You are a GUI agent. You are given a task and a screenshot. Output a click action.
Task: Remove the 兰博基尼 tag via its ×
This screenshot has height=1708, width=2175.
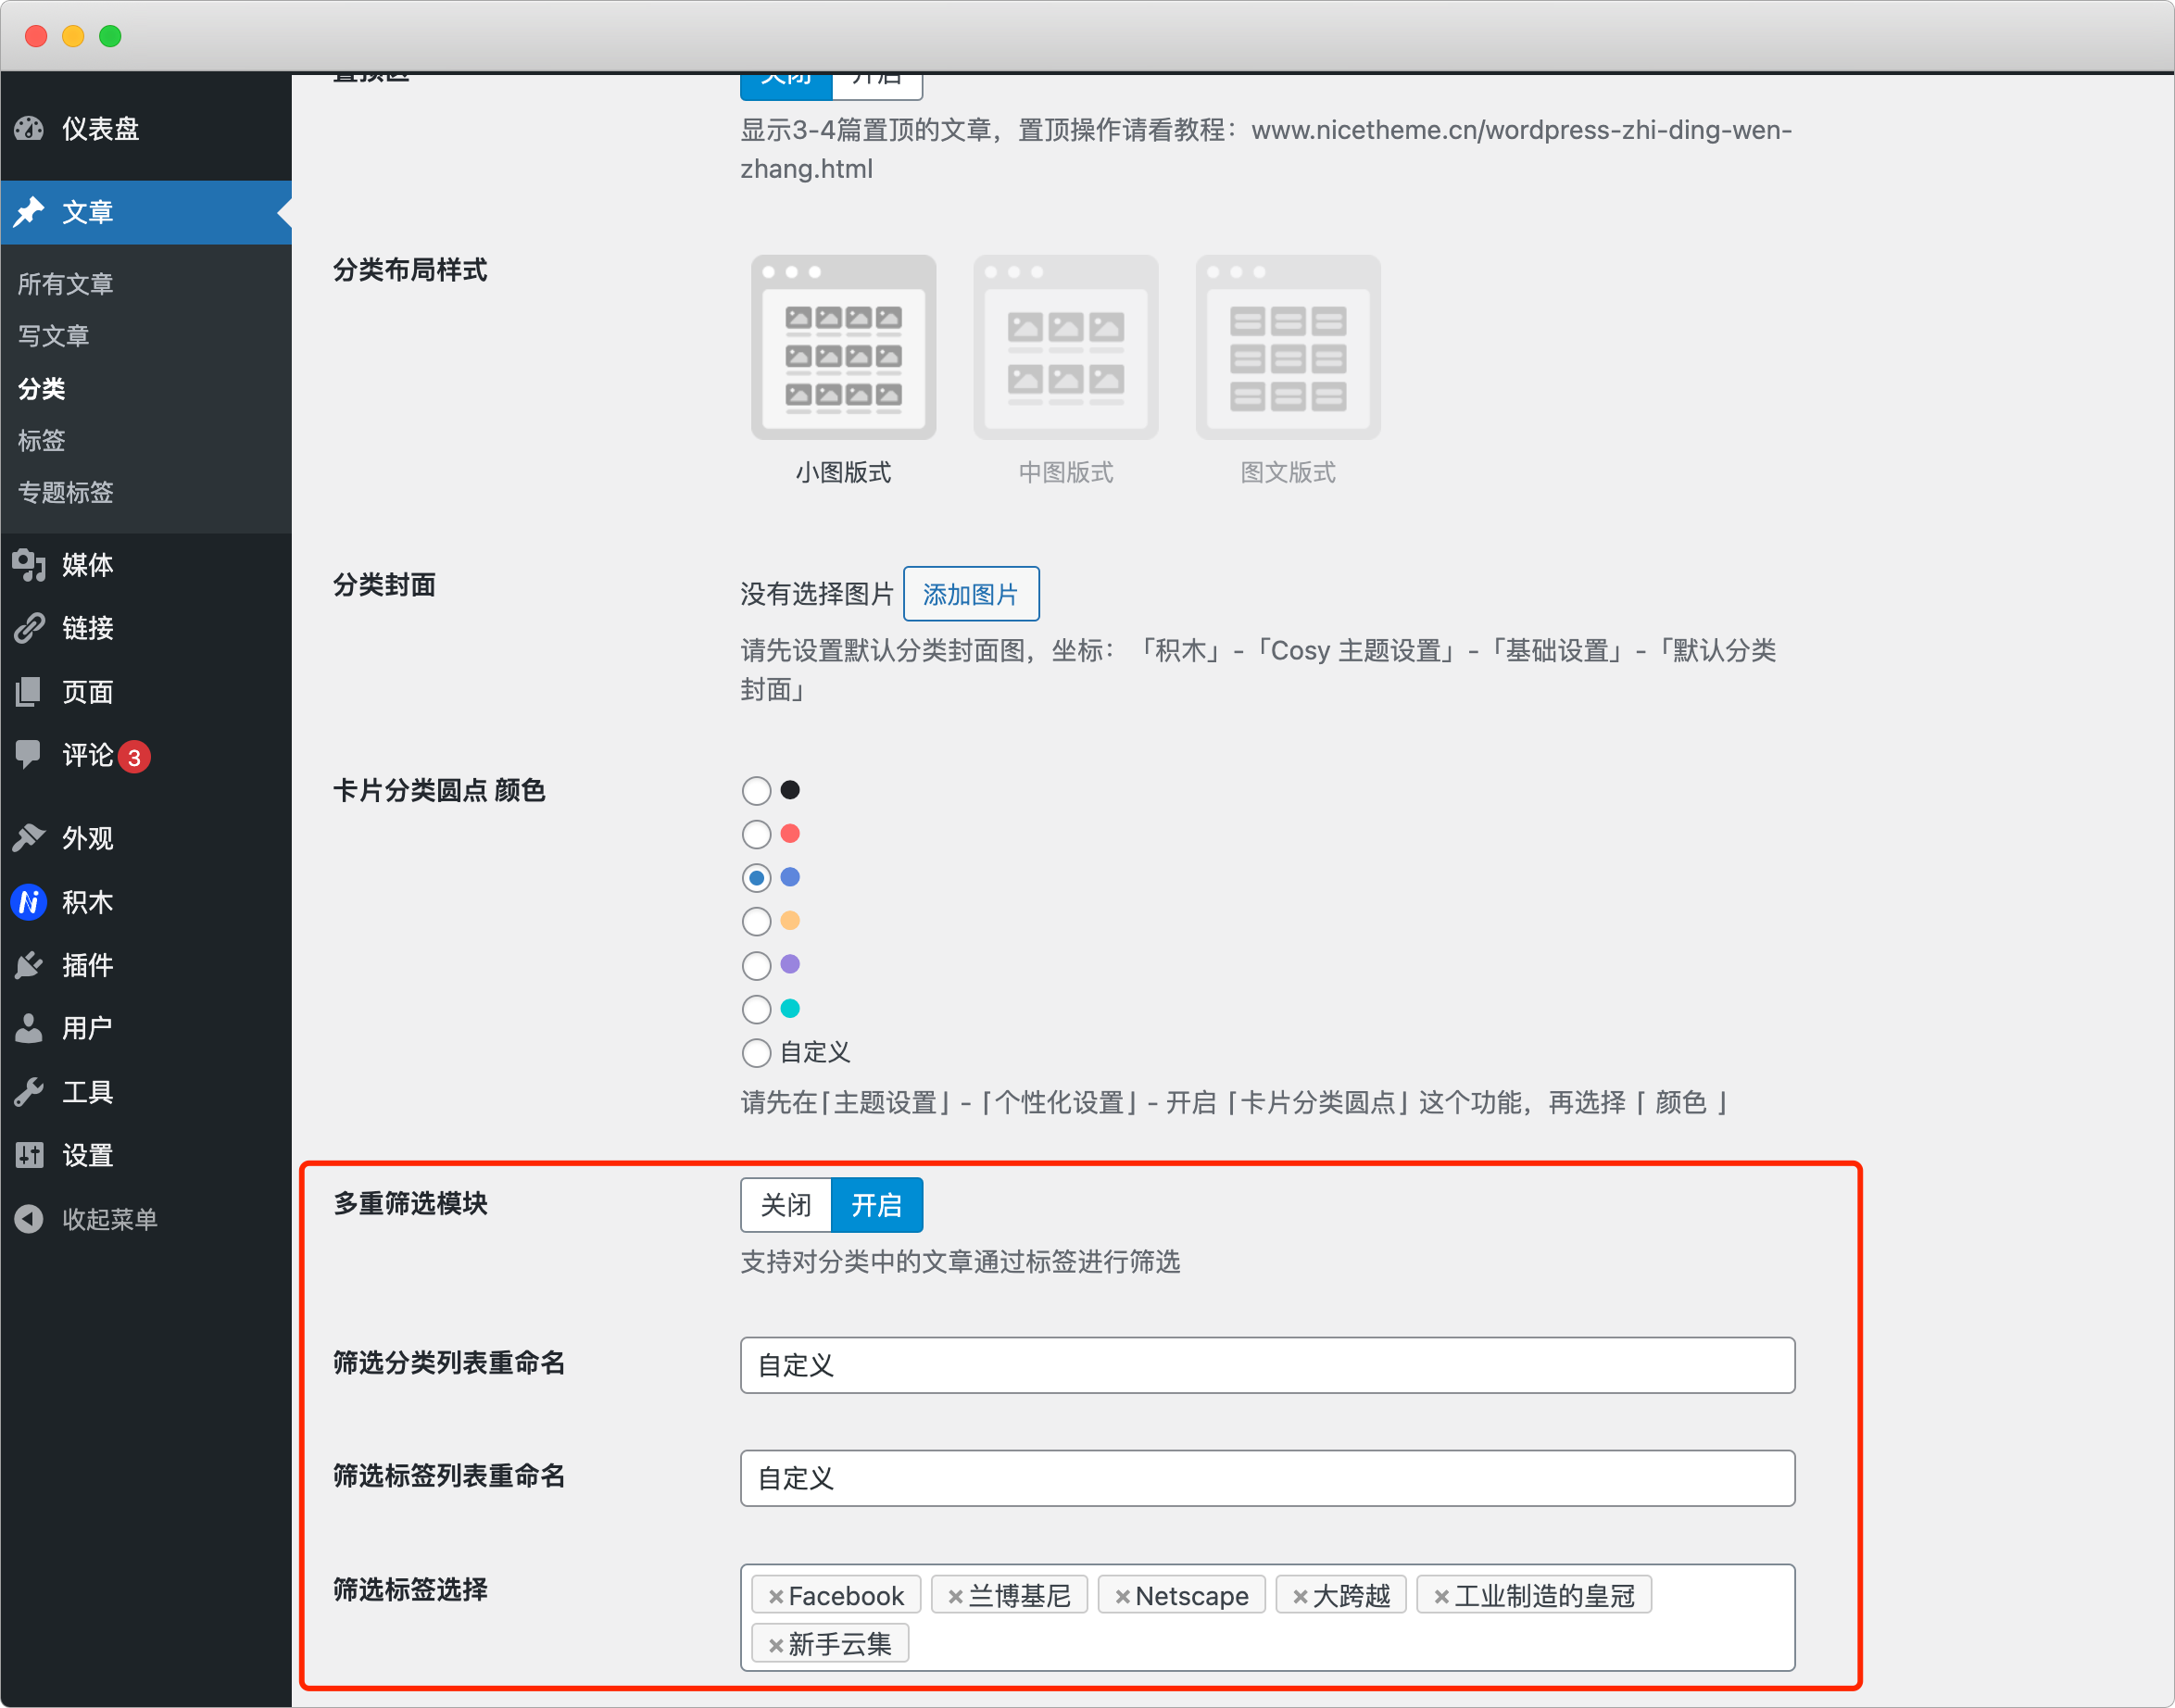pos(955,1597)
